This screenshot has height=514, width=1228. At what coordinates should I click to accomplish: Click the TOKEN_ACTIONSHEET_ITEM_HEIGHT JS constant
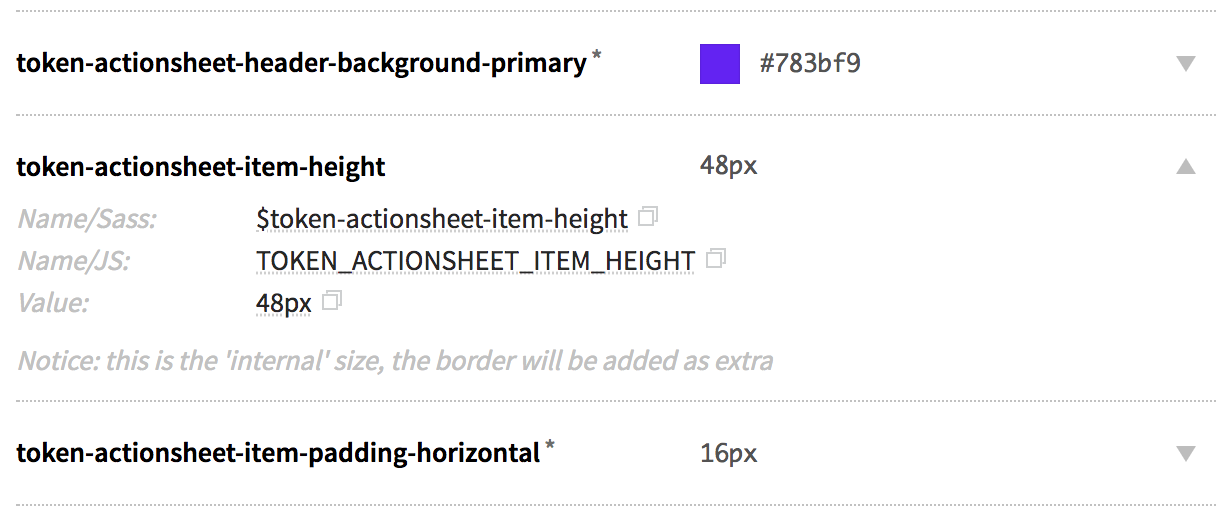(475, 261)
